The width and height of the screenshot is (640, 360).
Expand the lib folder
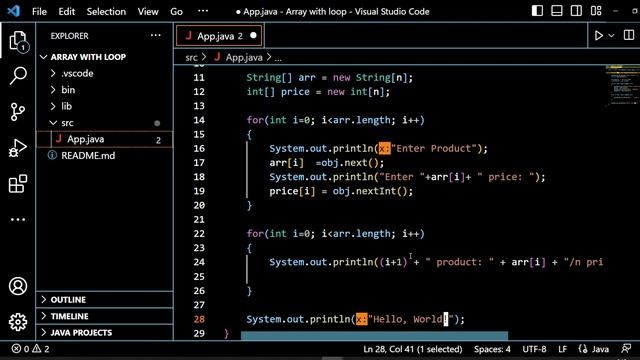point(104,107)
